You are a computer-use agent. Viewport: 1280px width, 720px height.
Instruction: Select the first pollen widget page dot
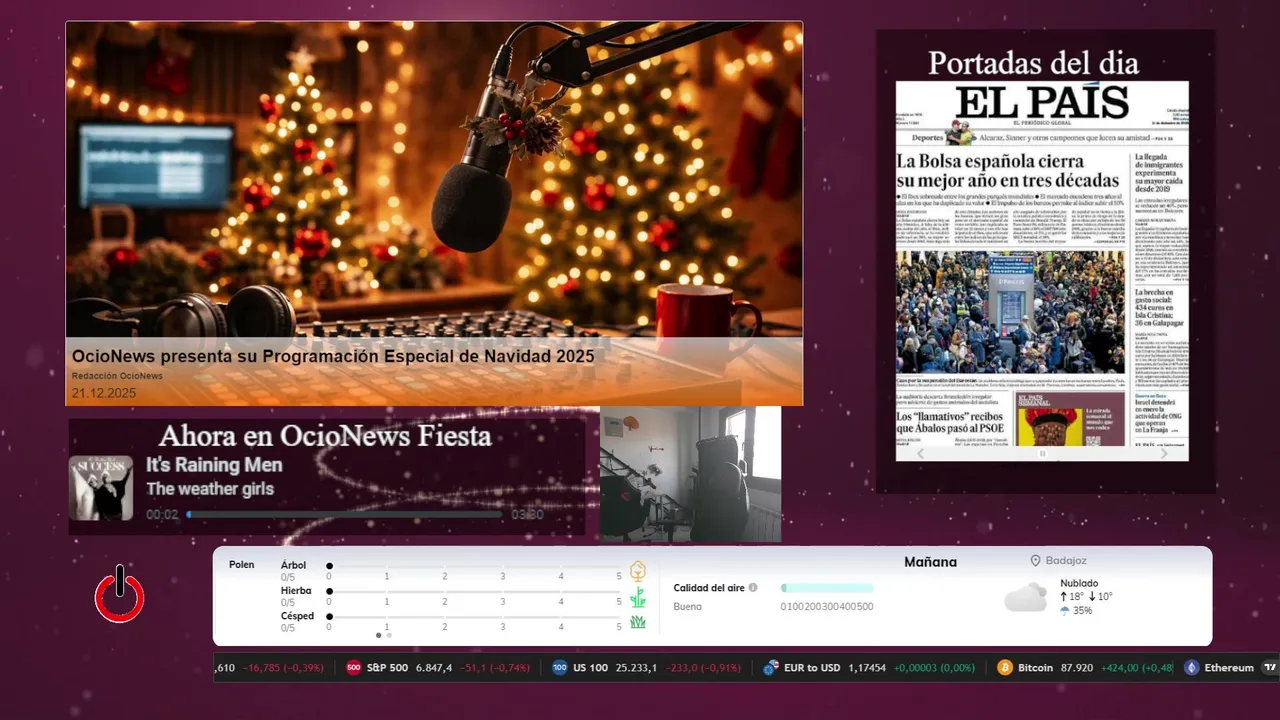click(x=378, y=635)
